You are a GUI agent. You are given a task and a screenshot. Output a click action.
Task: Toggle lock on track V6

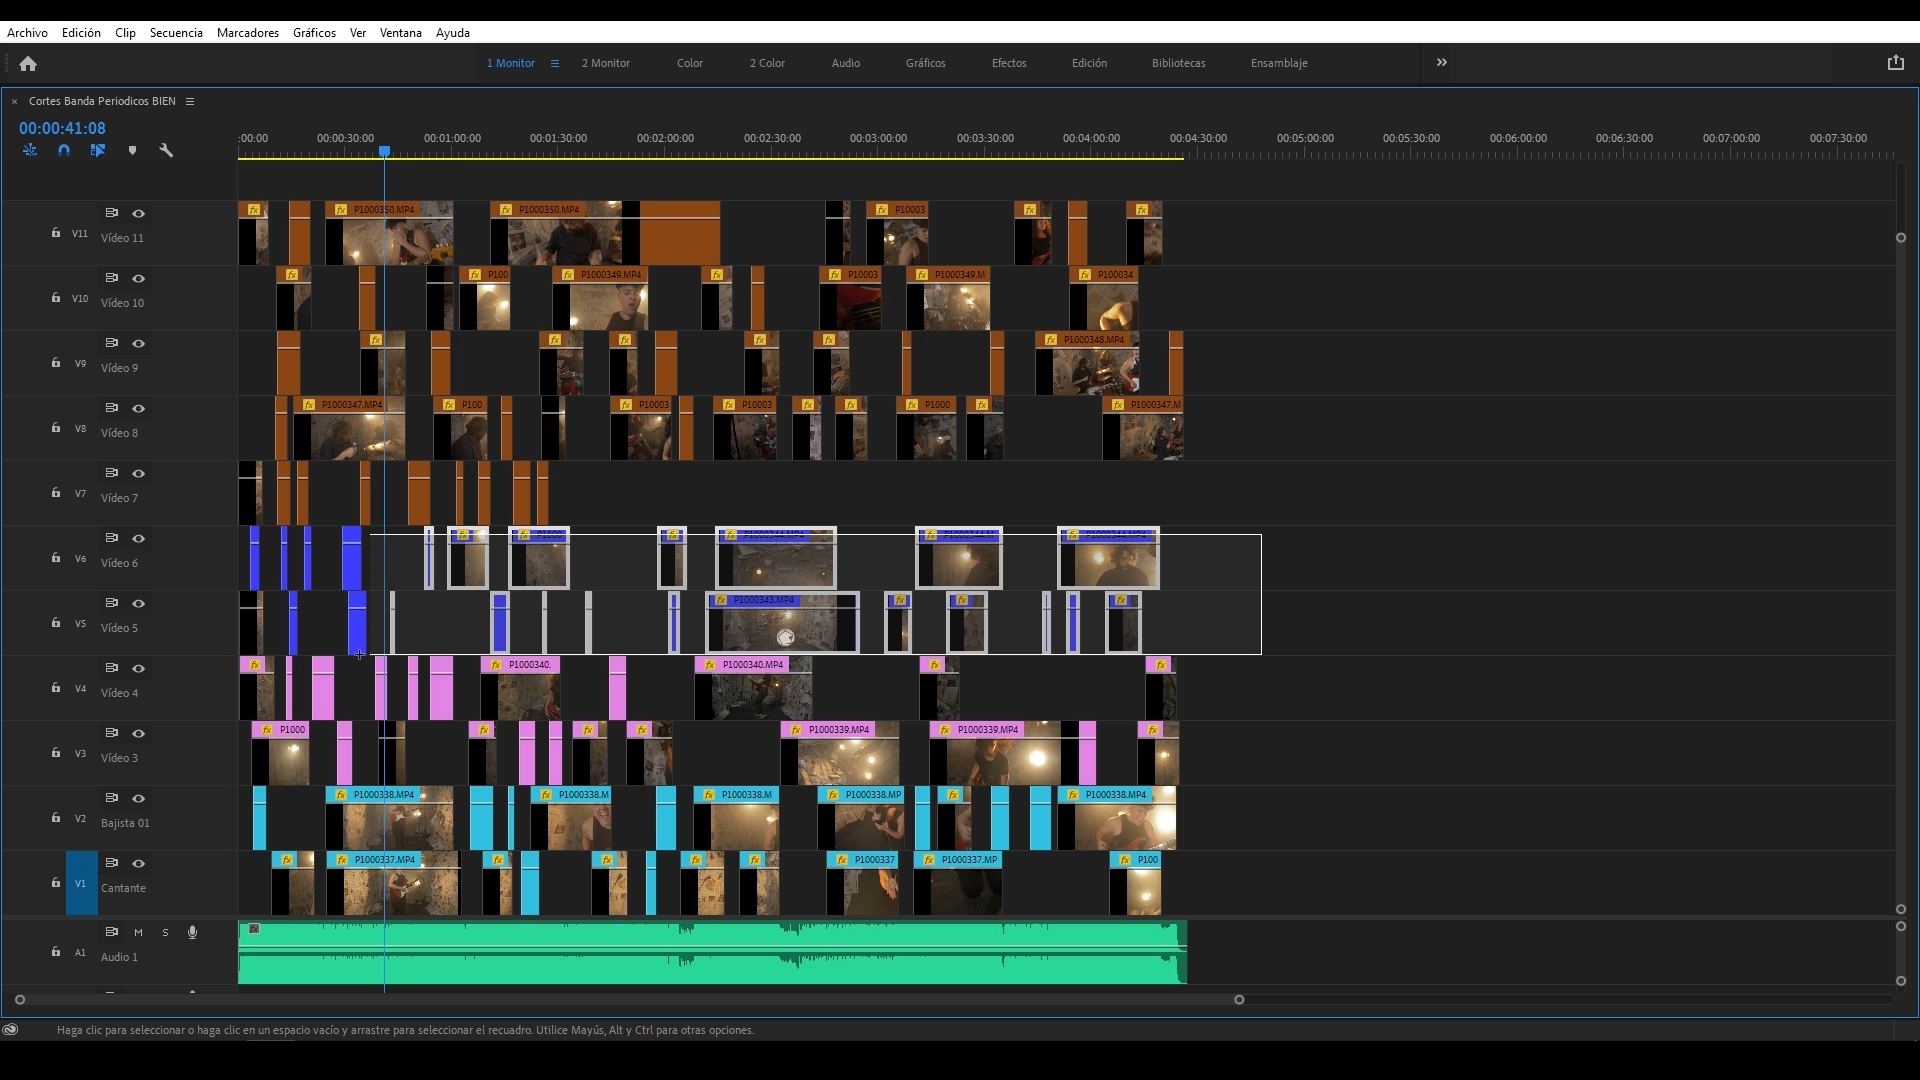pyautogui.click(x=55, y=558)
